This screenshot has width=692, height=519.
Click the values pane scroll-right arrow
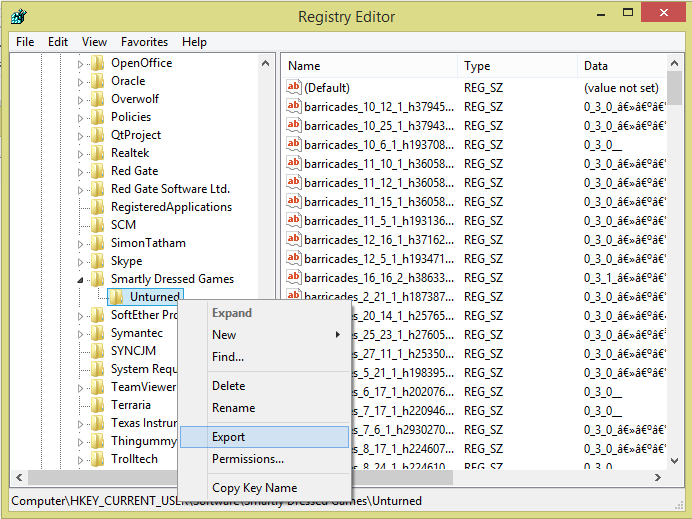[x=658, y=478]
